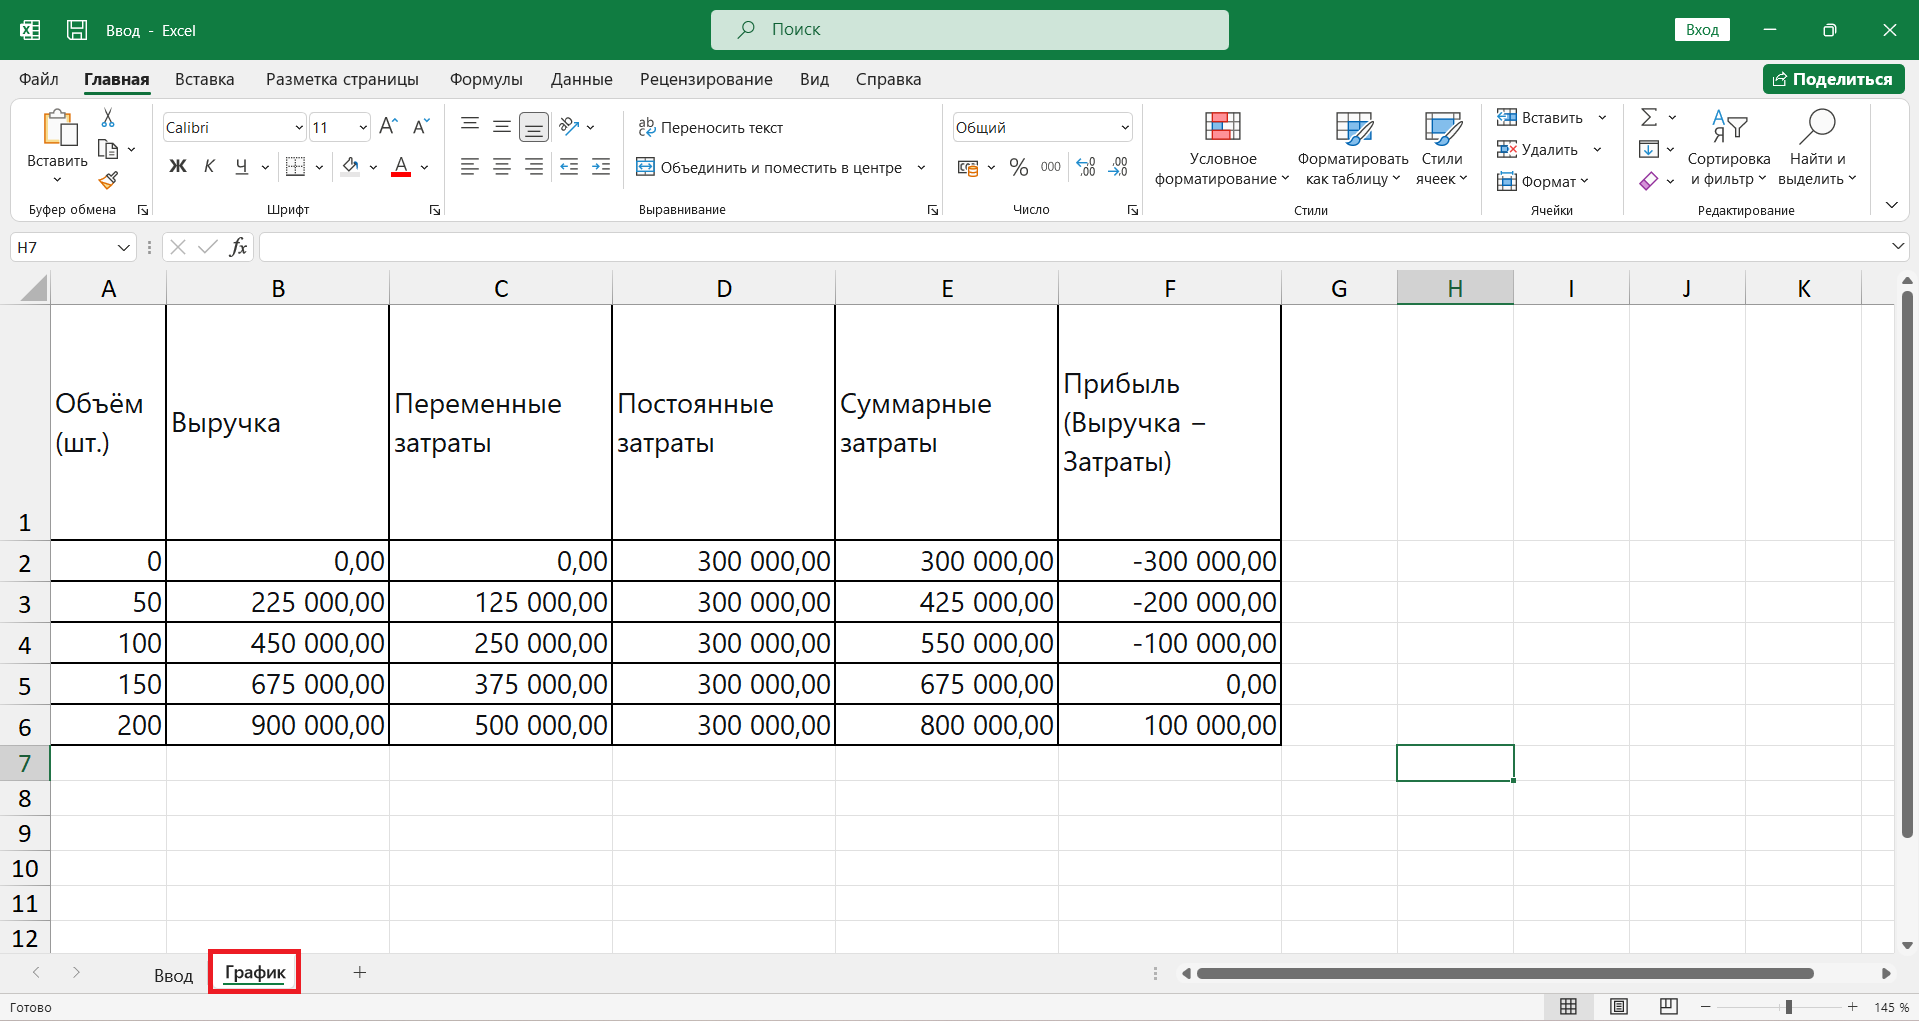
Task: Click the Format Painter brush icon
Action: click(108, 180)
